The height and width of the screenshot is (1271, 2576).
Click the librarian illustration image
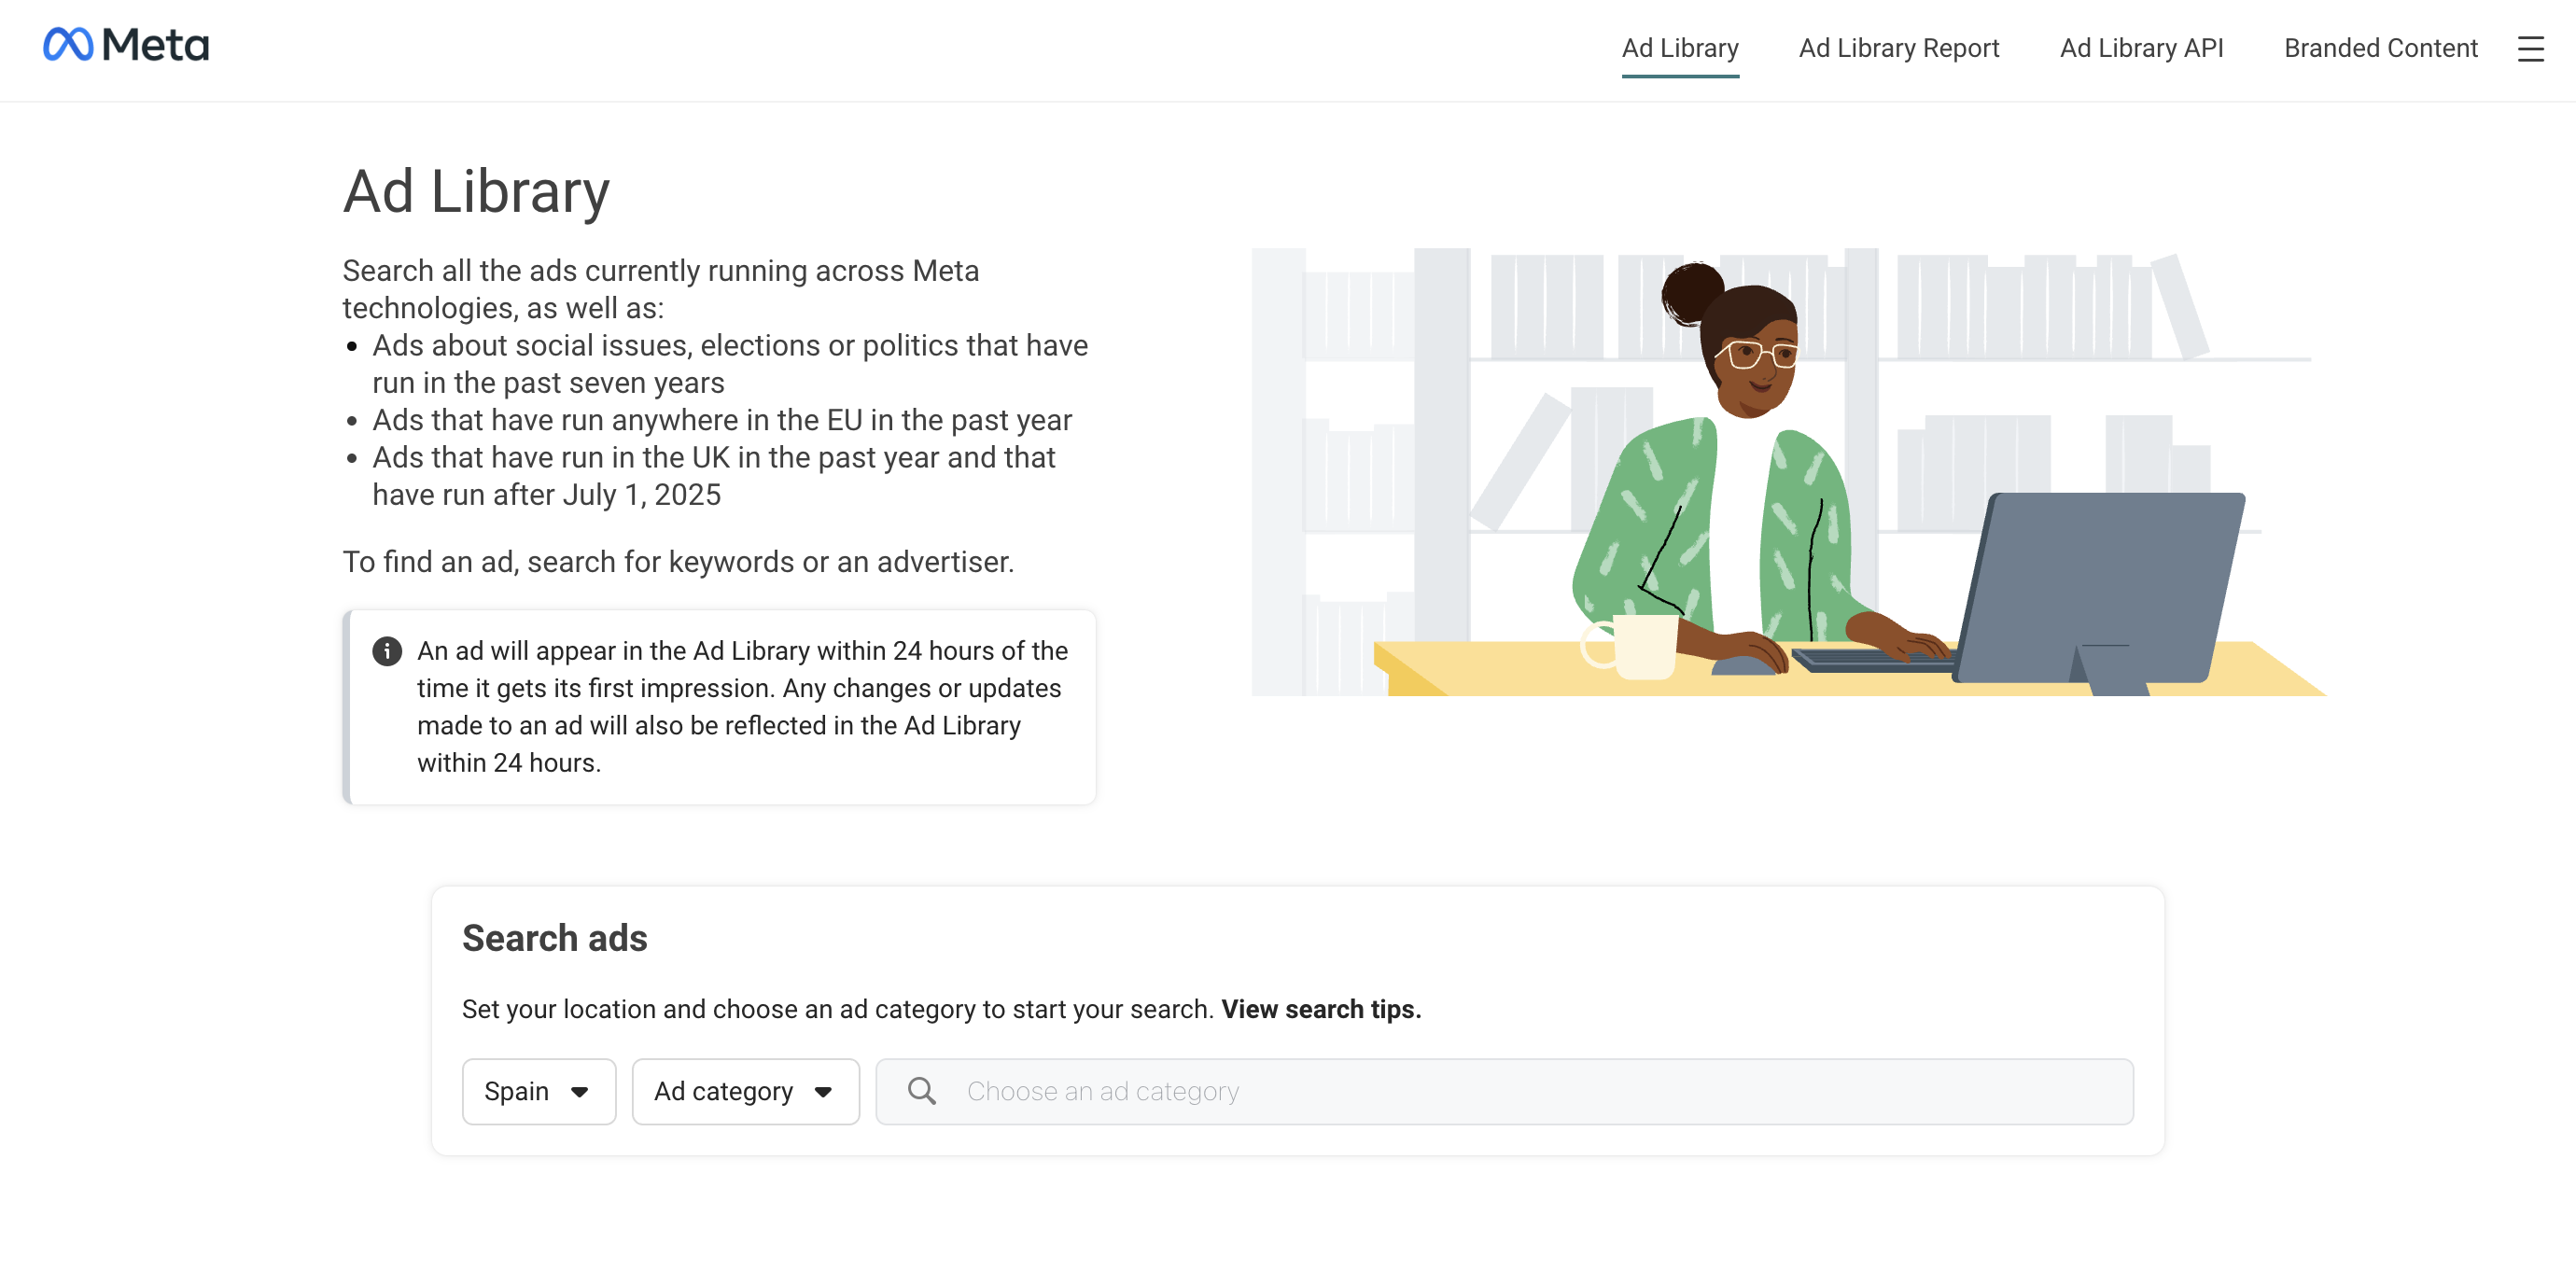tap(1787, 471)
